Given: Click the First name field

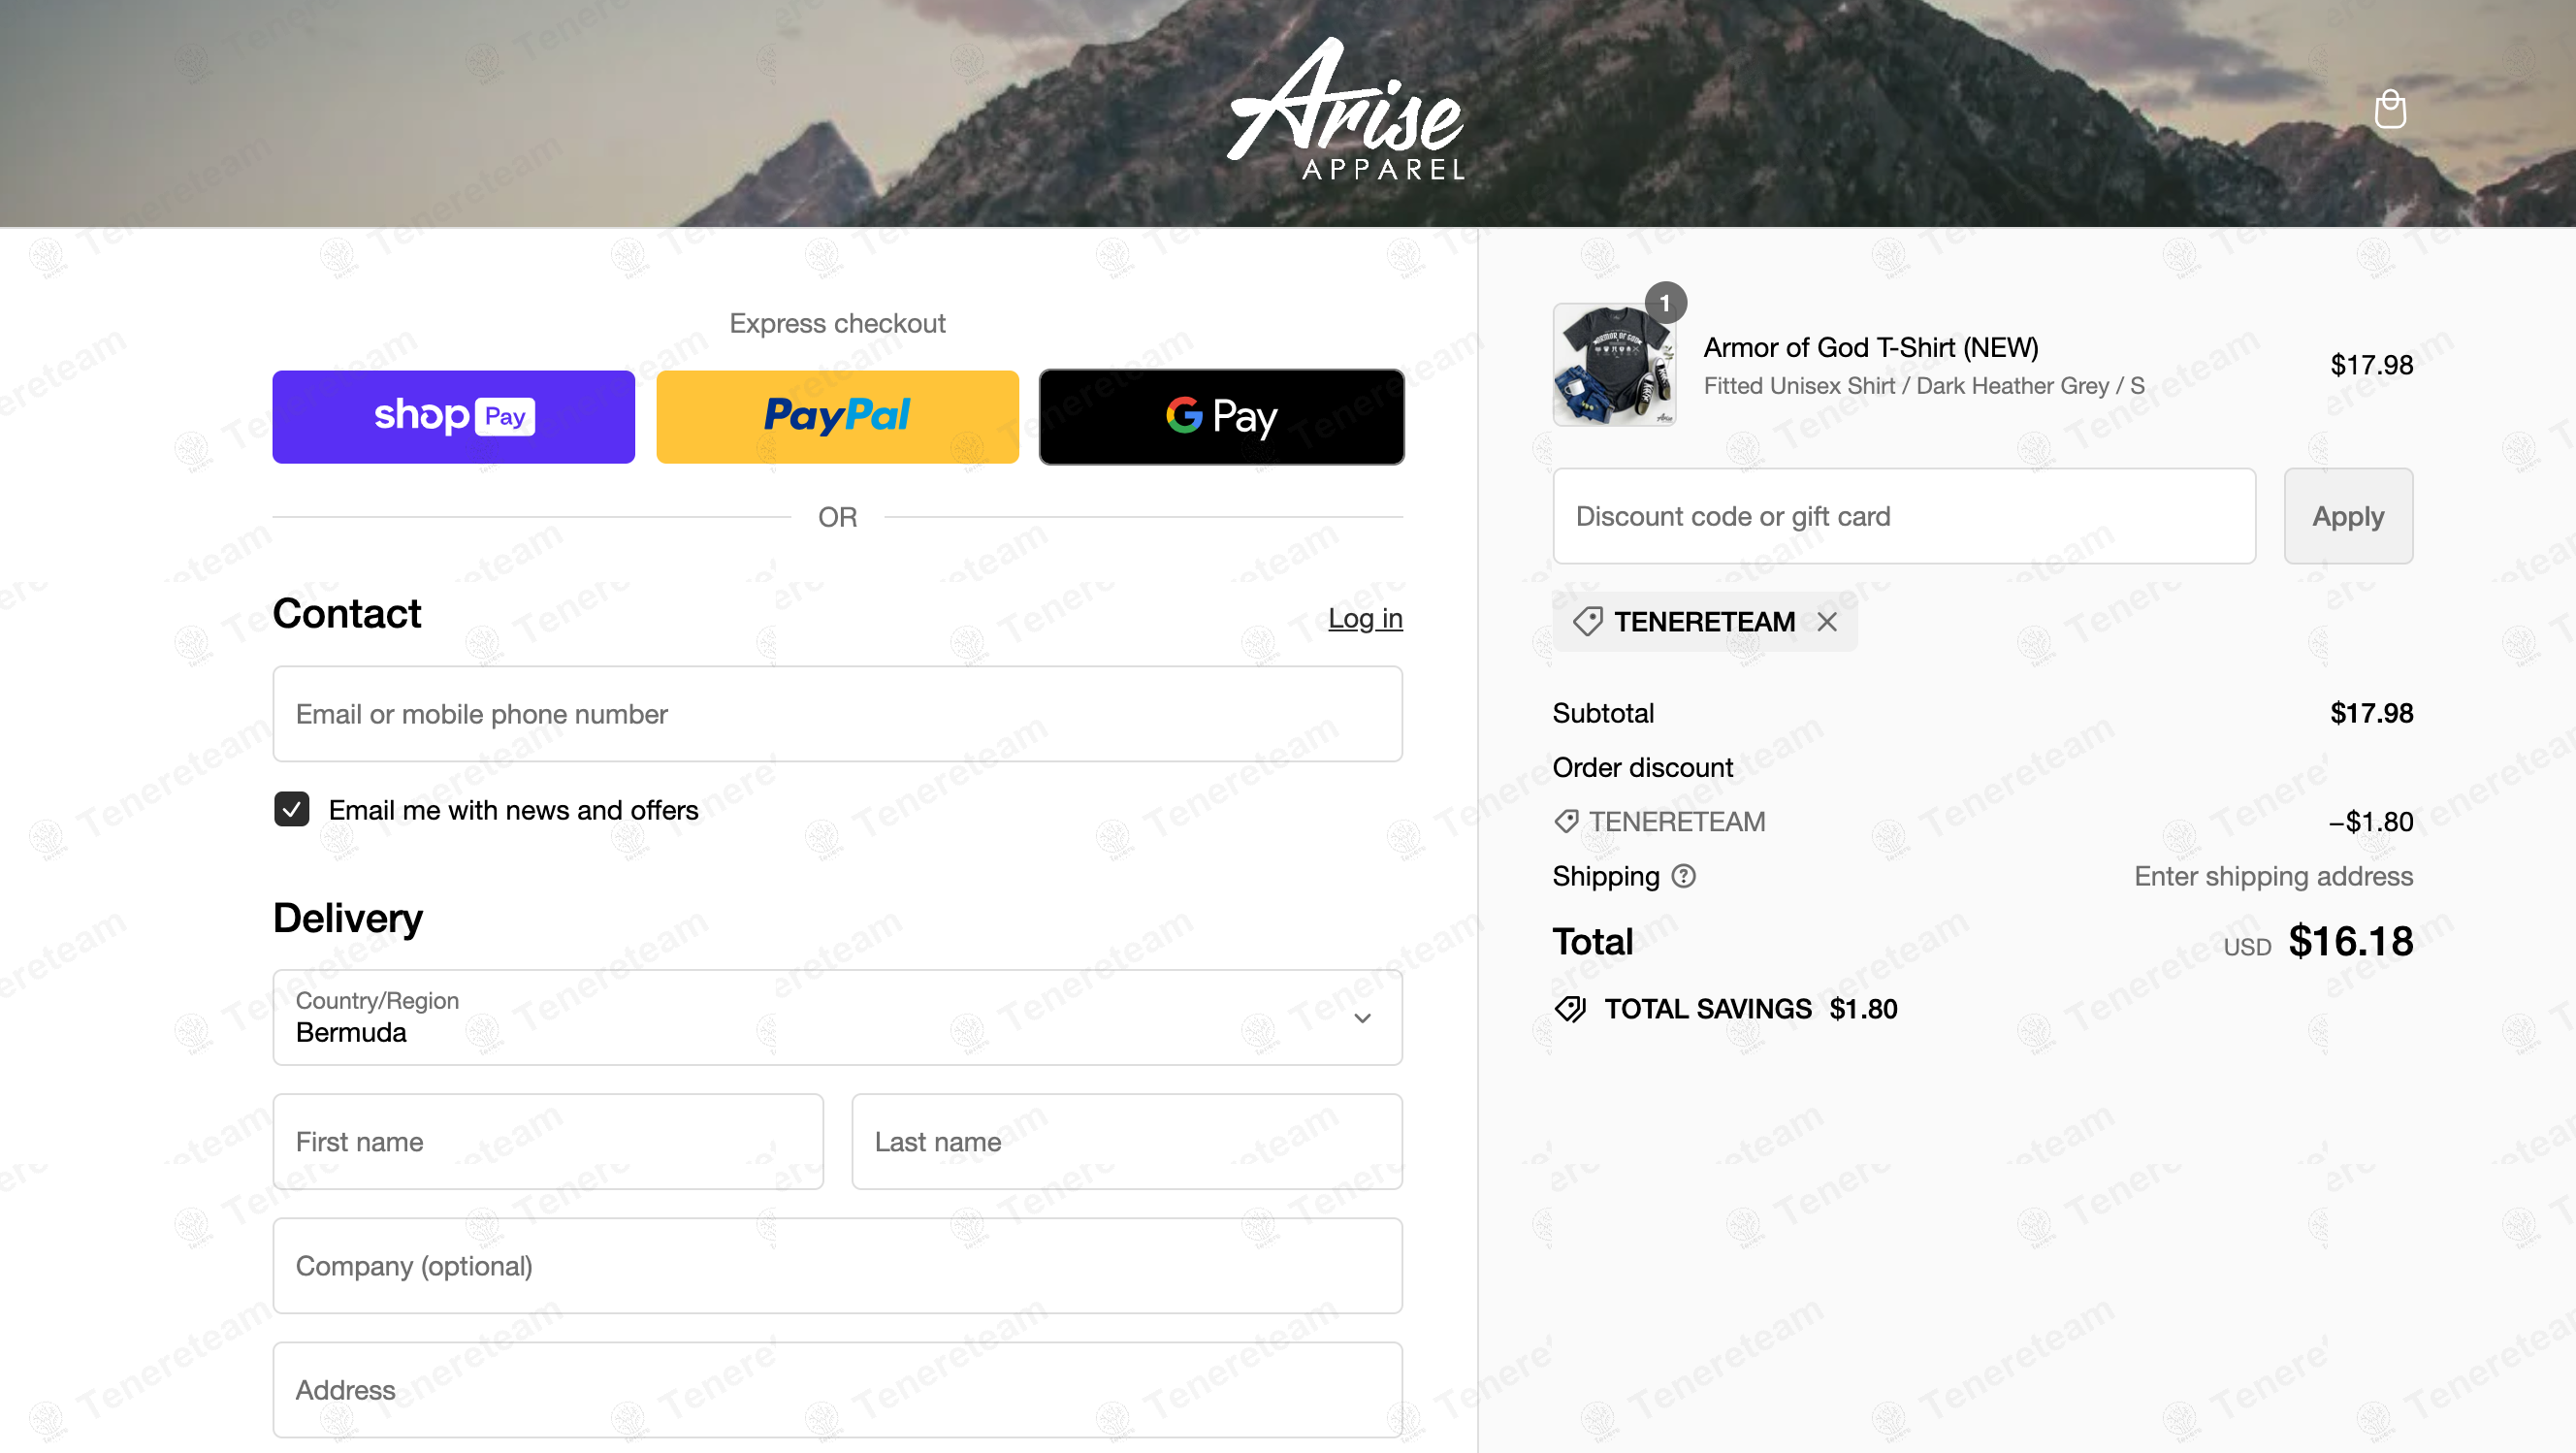Looking at the screenshot, I should coord(548,1141).
